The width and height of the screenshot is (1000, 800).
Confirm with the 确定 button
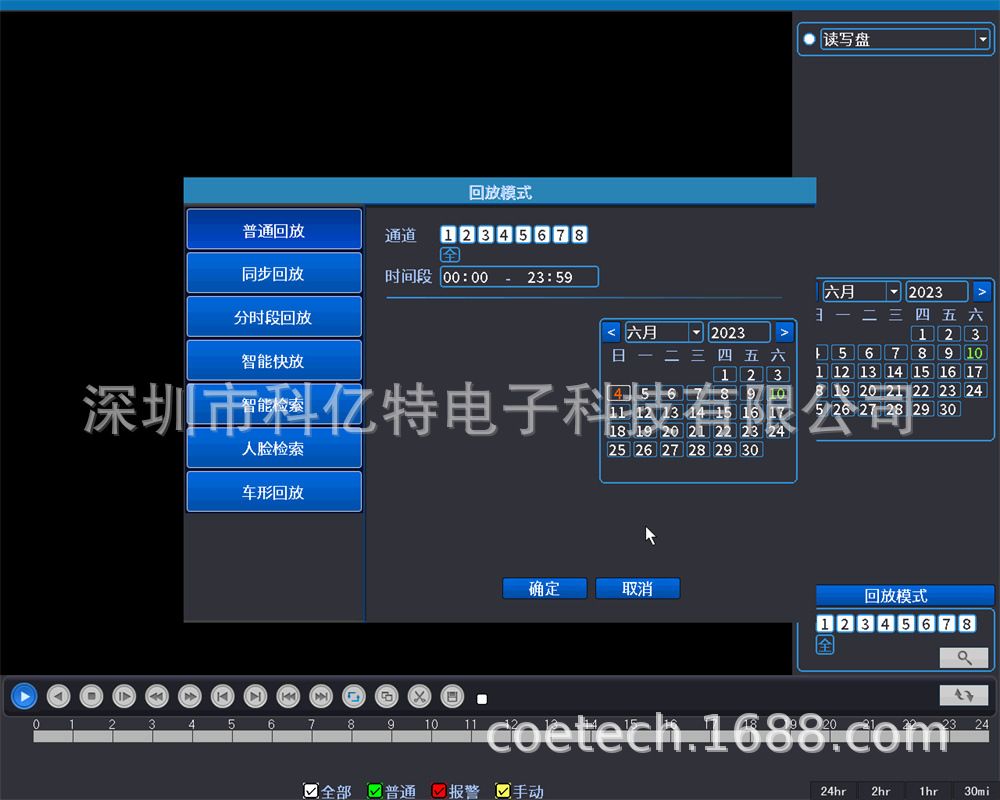[545, 588]
